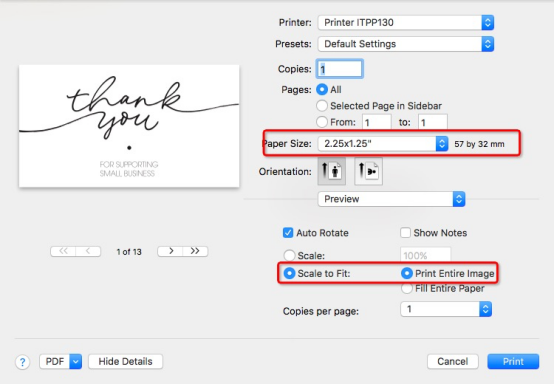Click the Hide Details button
This screenshot has width=554, height=384.
(125, 361)
